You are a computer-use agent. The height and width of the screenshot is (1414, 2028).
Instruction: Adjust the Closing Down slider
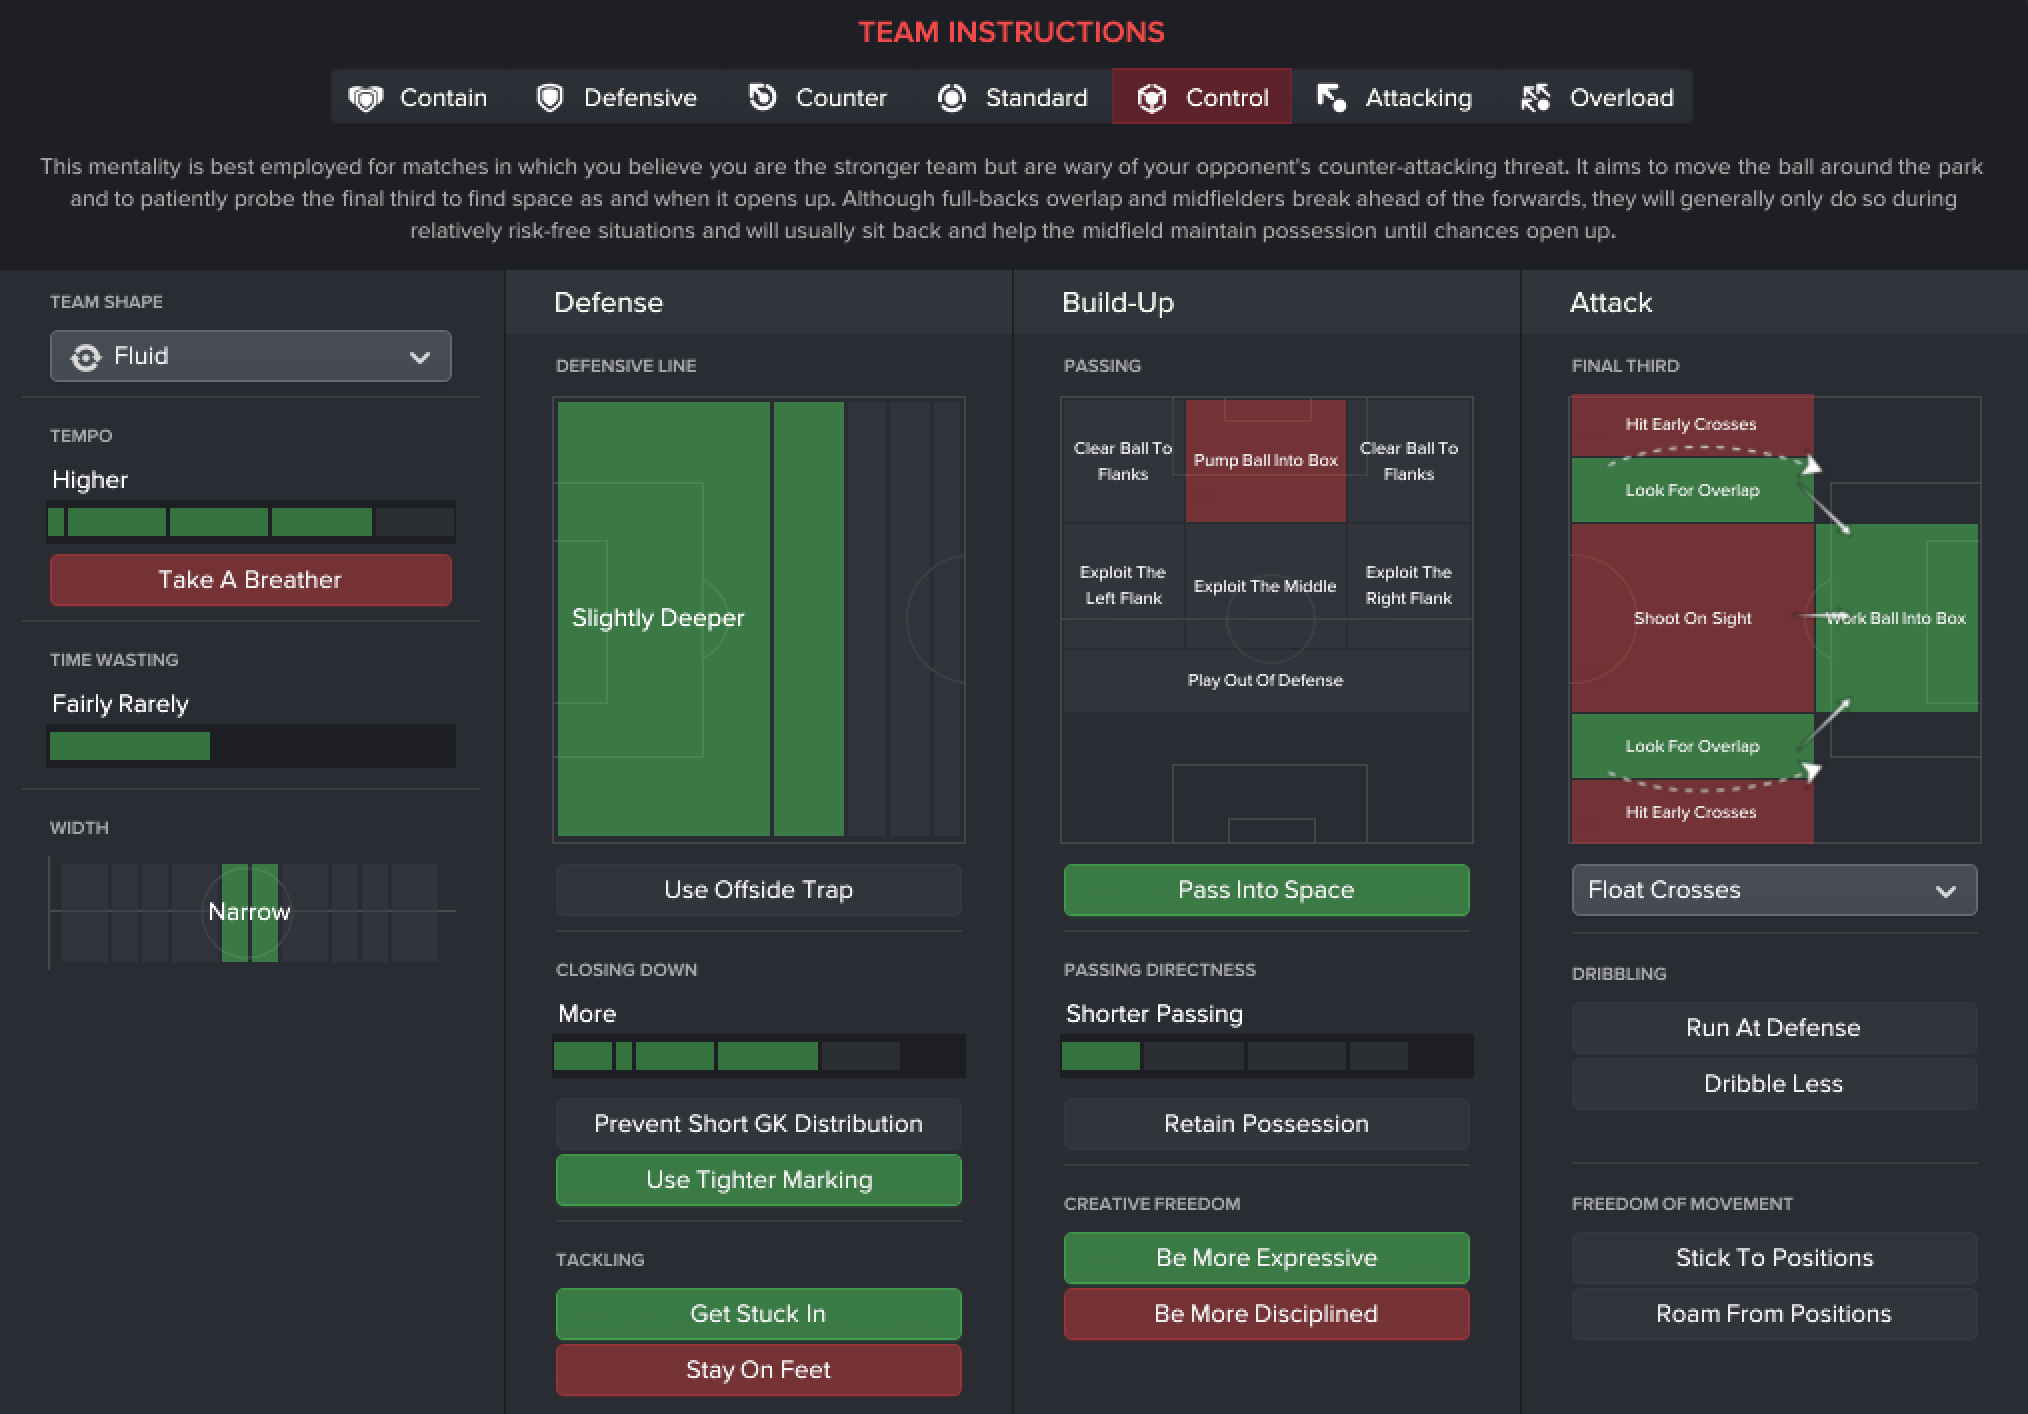pos(759,1056)
